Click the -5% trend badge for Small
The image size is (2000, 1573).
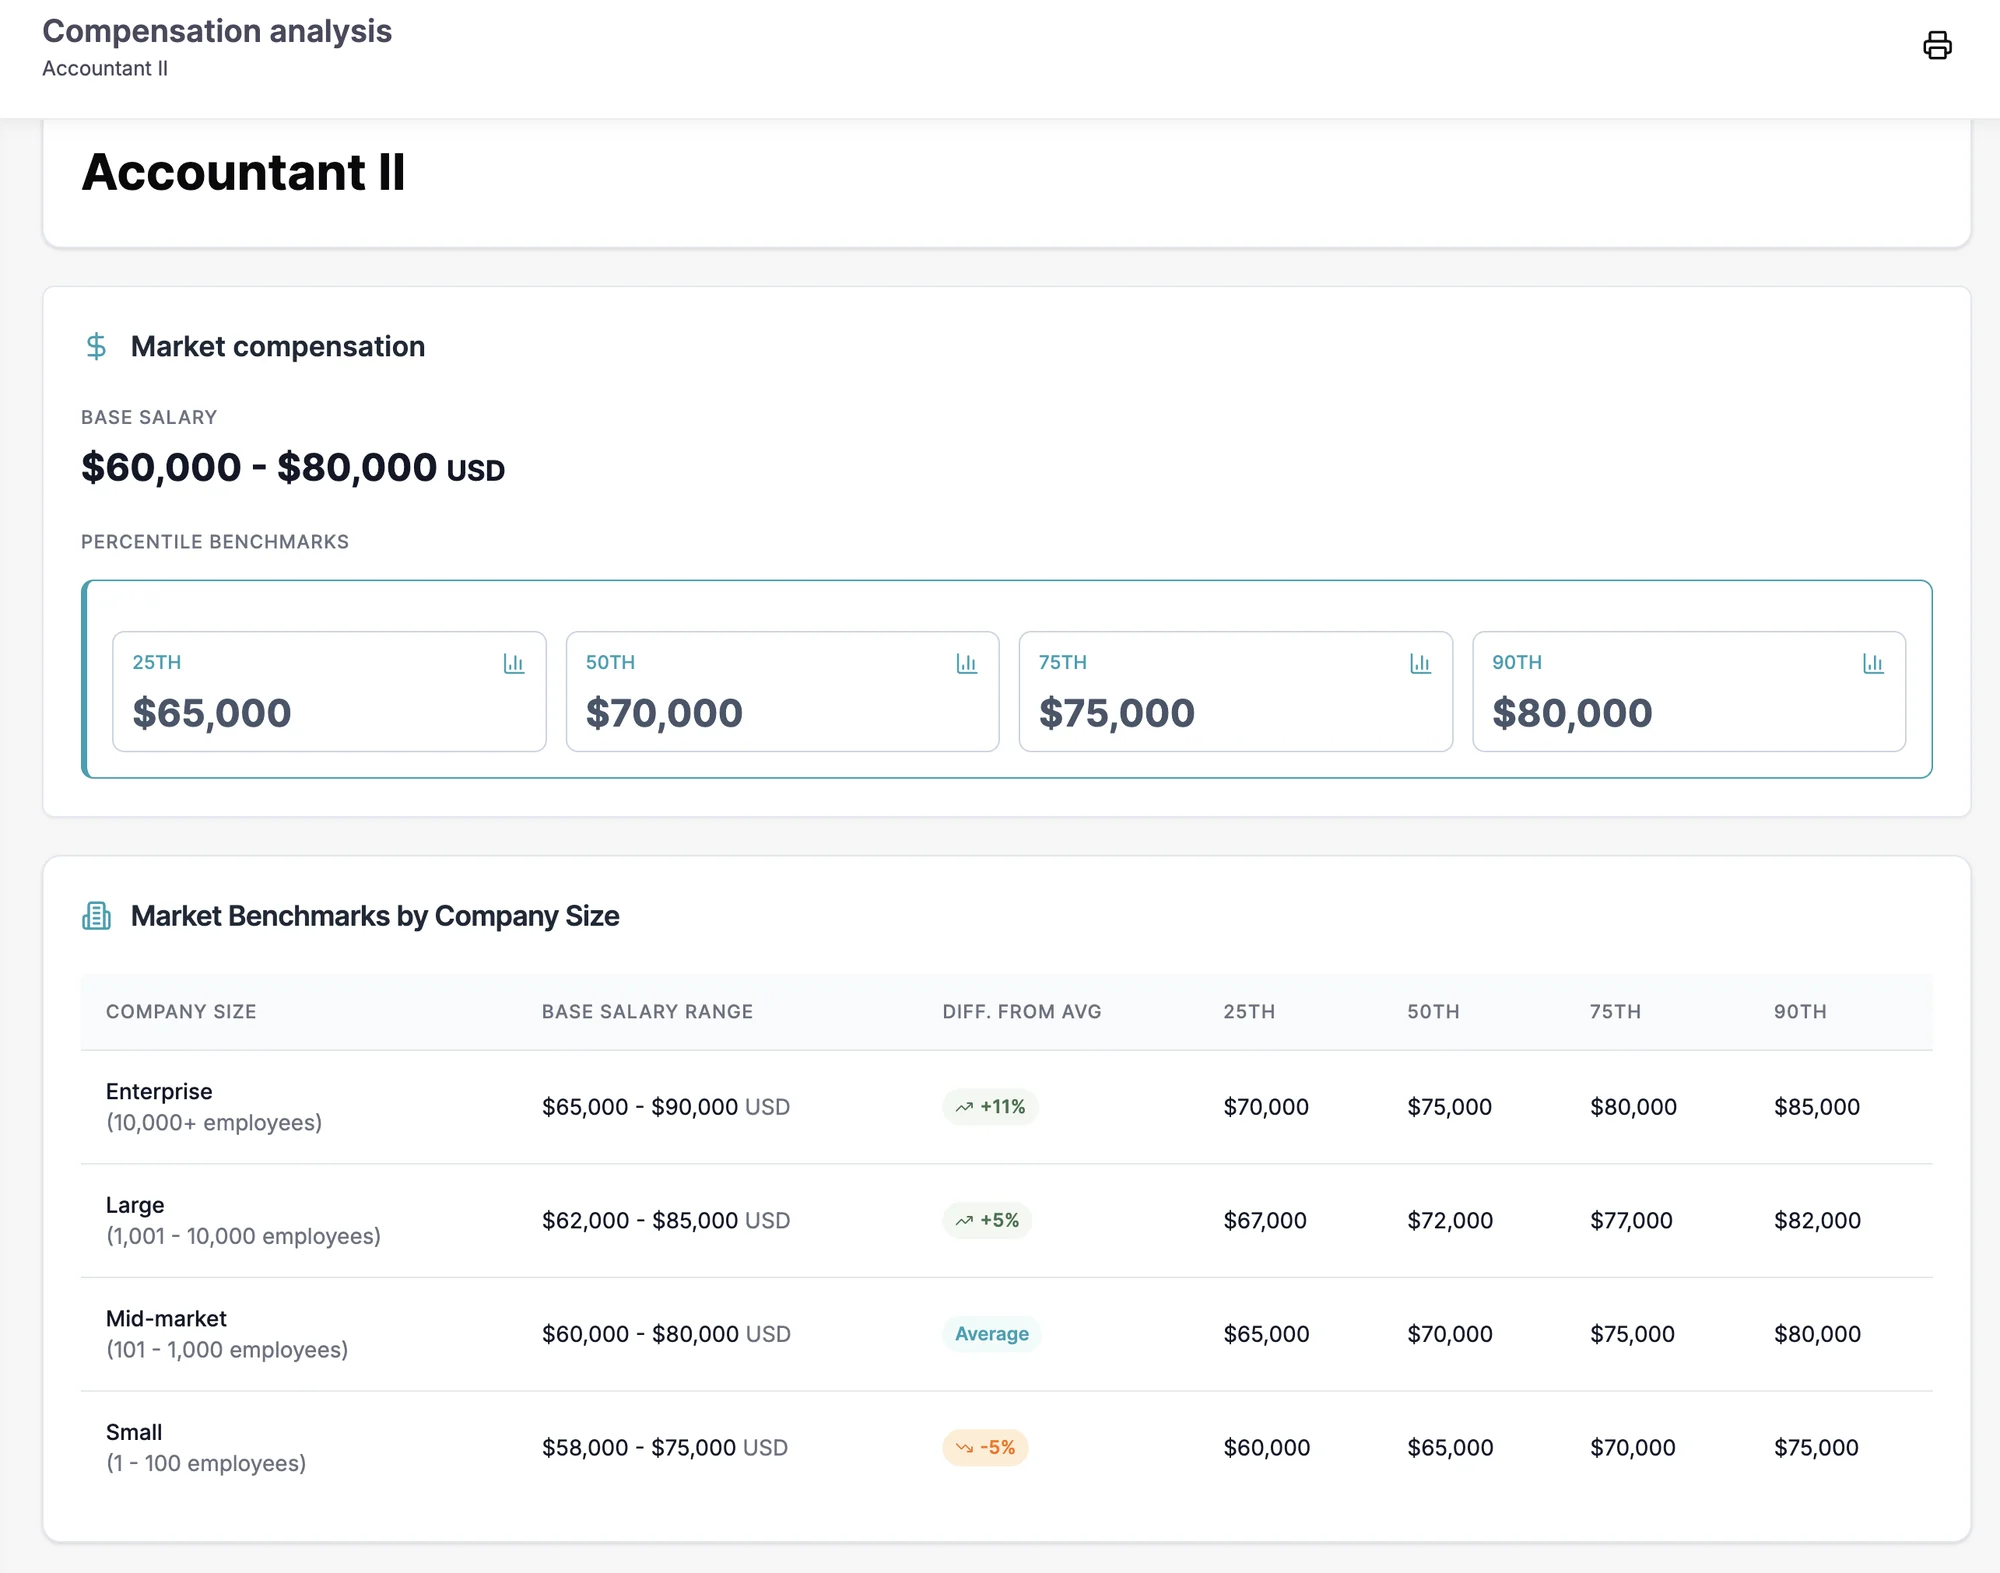[x=985, y=1447]
